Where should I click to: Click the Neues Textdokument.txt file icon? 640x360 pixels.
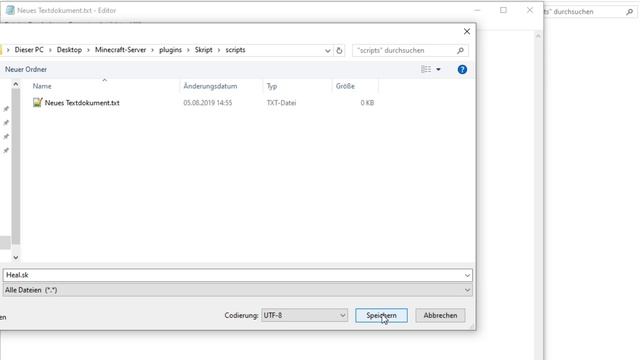pyautogui.click(x=37, y=102)
